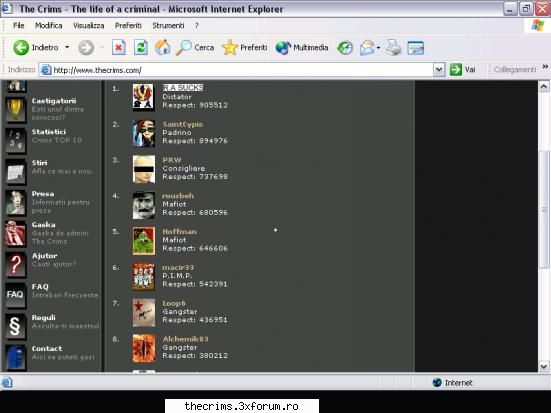The height and width of the screenshot is (413, 551).
Task: Click the SaintCypis player link
Action: click(x=182, y=124)
